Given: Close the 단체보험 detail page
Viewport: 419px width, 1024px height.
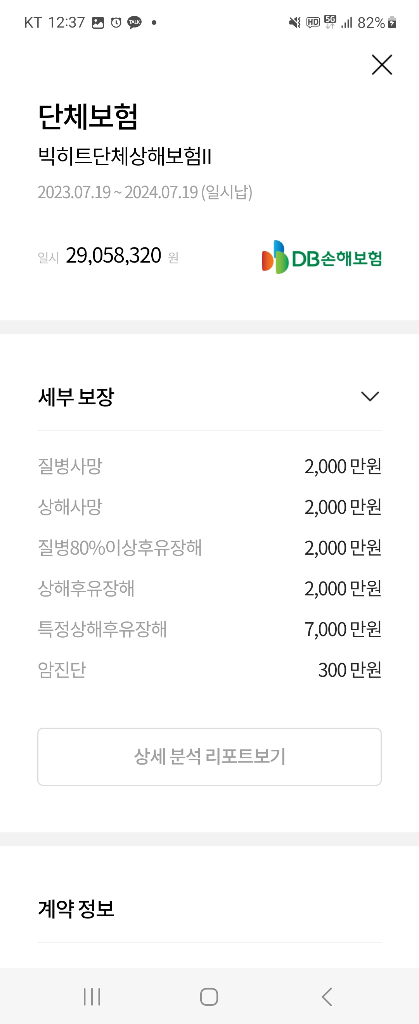Looking at the screenshot, I should click(x=382, y=65).
